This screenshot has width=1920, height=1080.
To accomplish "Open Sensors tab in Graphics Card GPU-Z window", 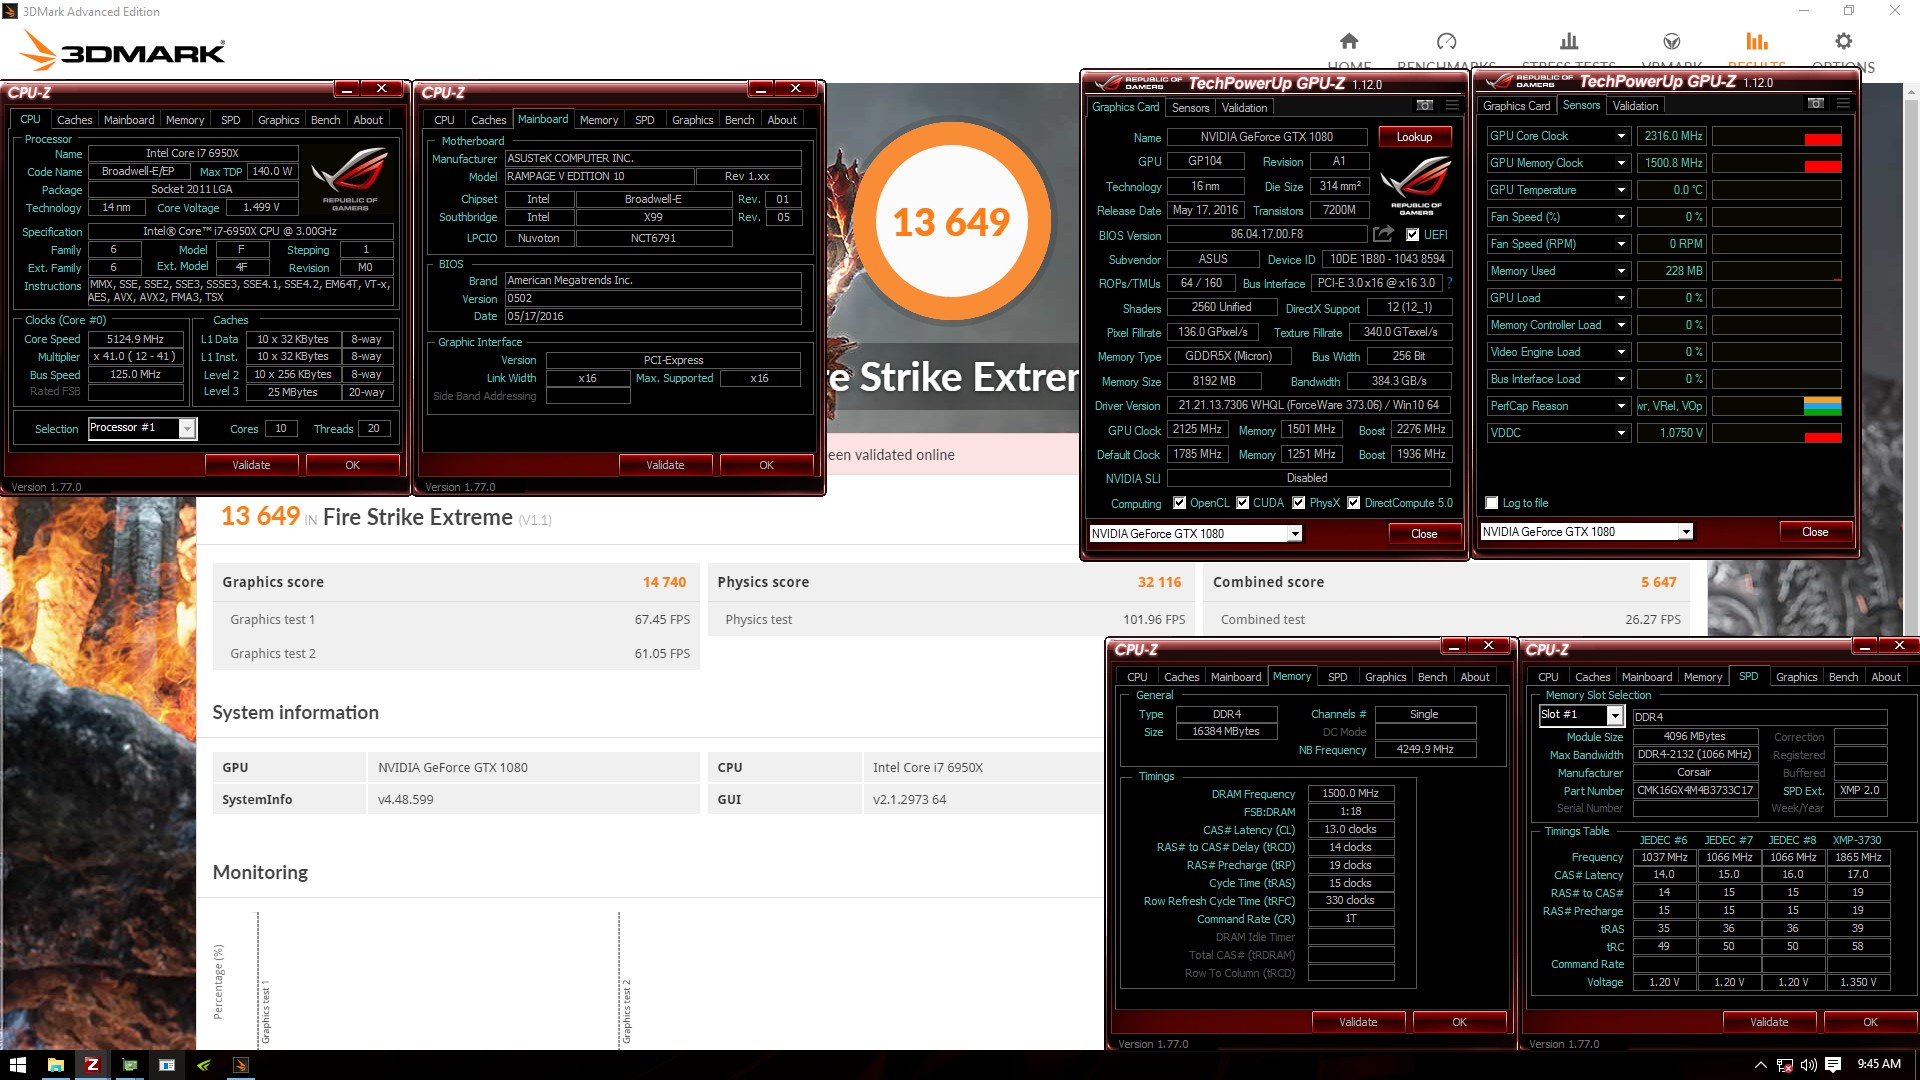I will point(1190,108).
